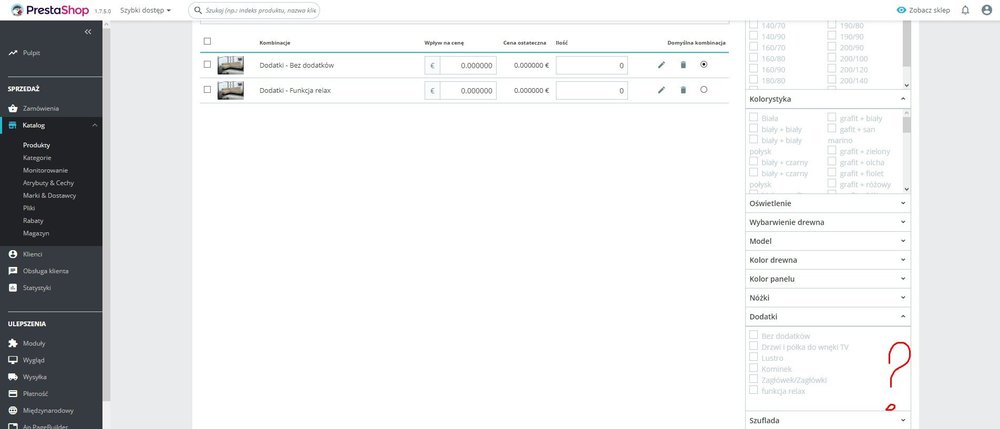This screenshot has width=1000, height=429.
Task: Open Szybki dostęp quick access dropdown
Action: click(x=145, y=10)
